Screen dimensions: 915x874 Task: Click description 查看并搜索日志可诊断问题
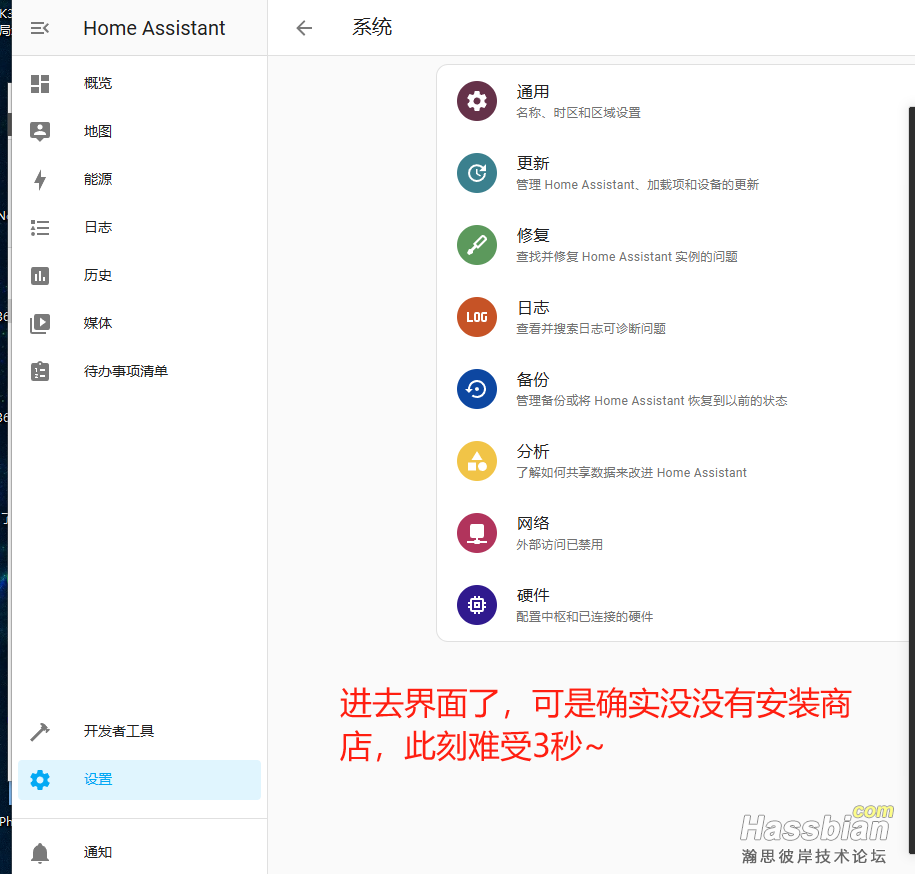591,328
